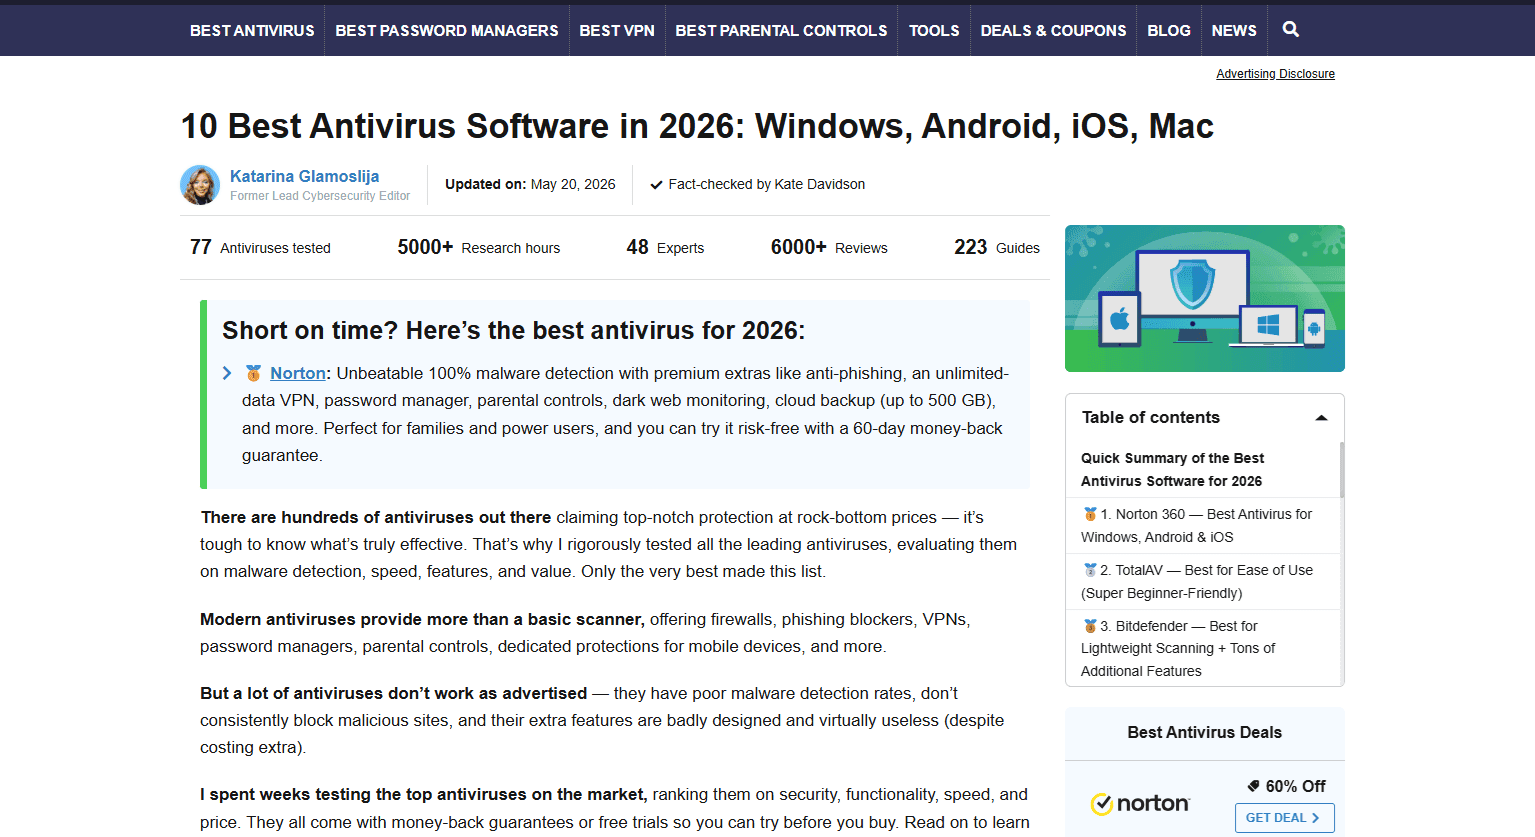This screenshot has width=1535, height=837.
Task: Click the '5000+ Research hours' stat
Action: [x=478, y=247]
